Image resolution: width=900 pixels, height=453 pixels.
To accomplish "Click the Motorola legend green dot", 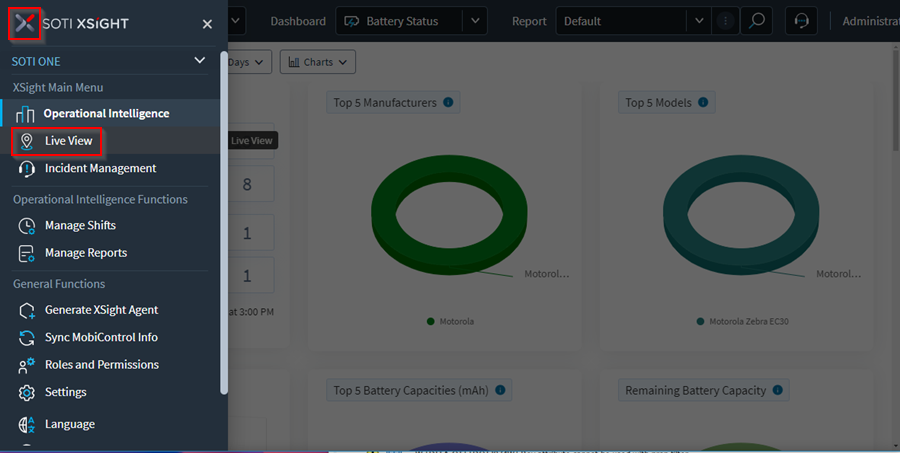I will coord(430,322).
